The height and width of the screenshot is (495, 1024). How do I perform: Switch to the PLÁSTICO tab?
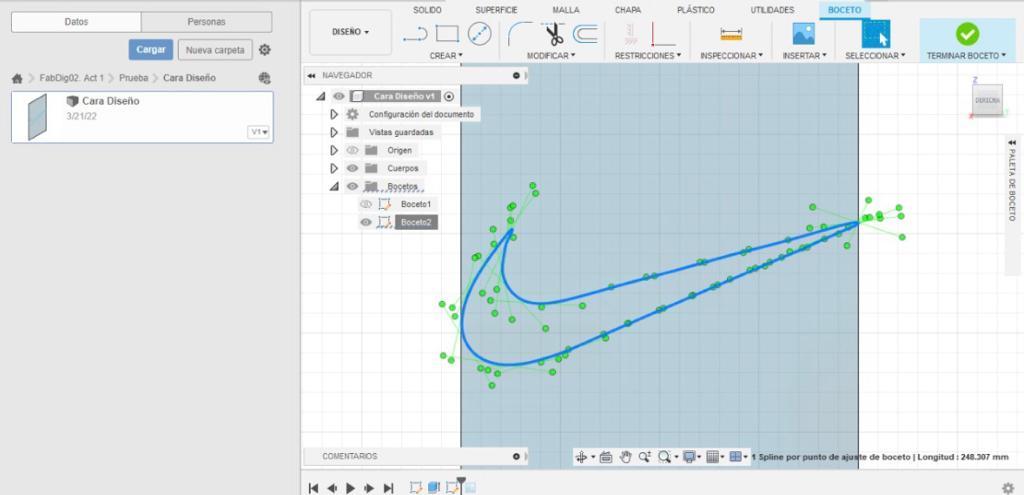696,10
